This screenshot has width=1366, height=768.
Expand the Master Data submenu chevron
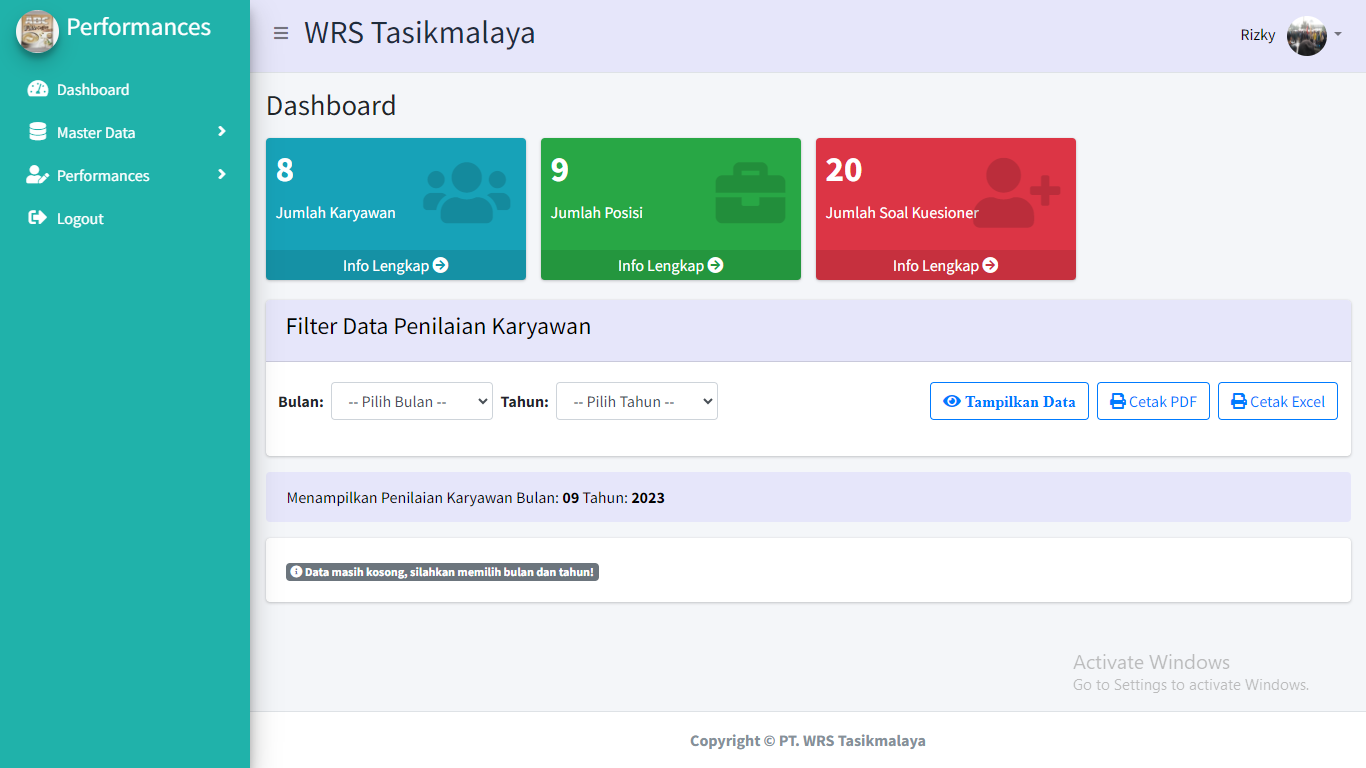tap(222, 132)
